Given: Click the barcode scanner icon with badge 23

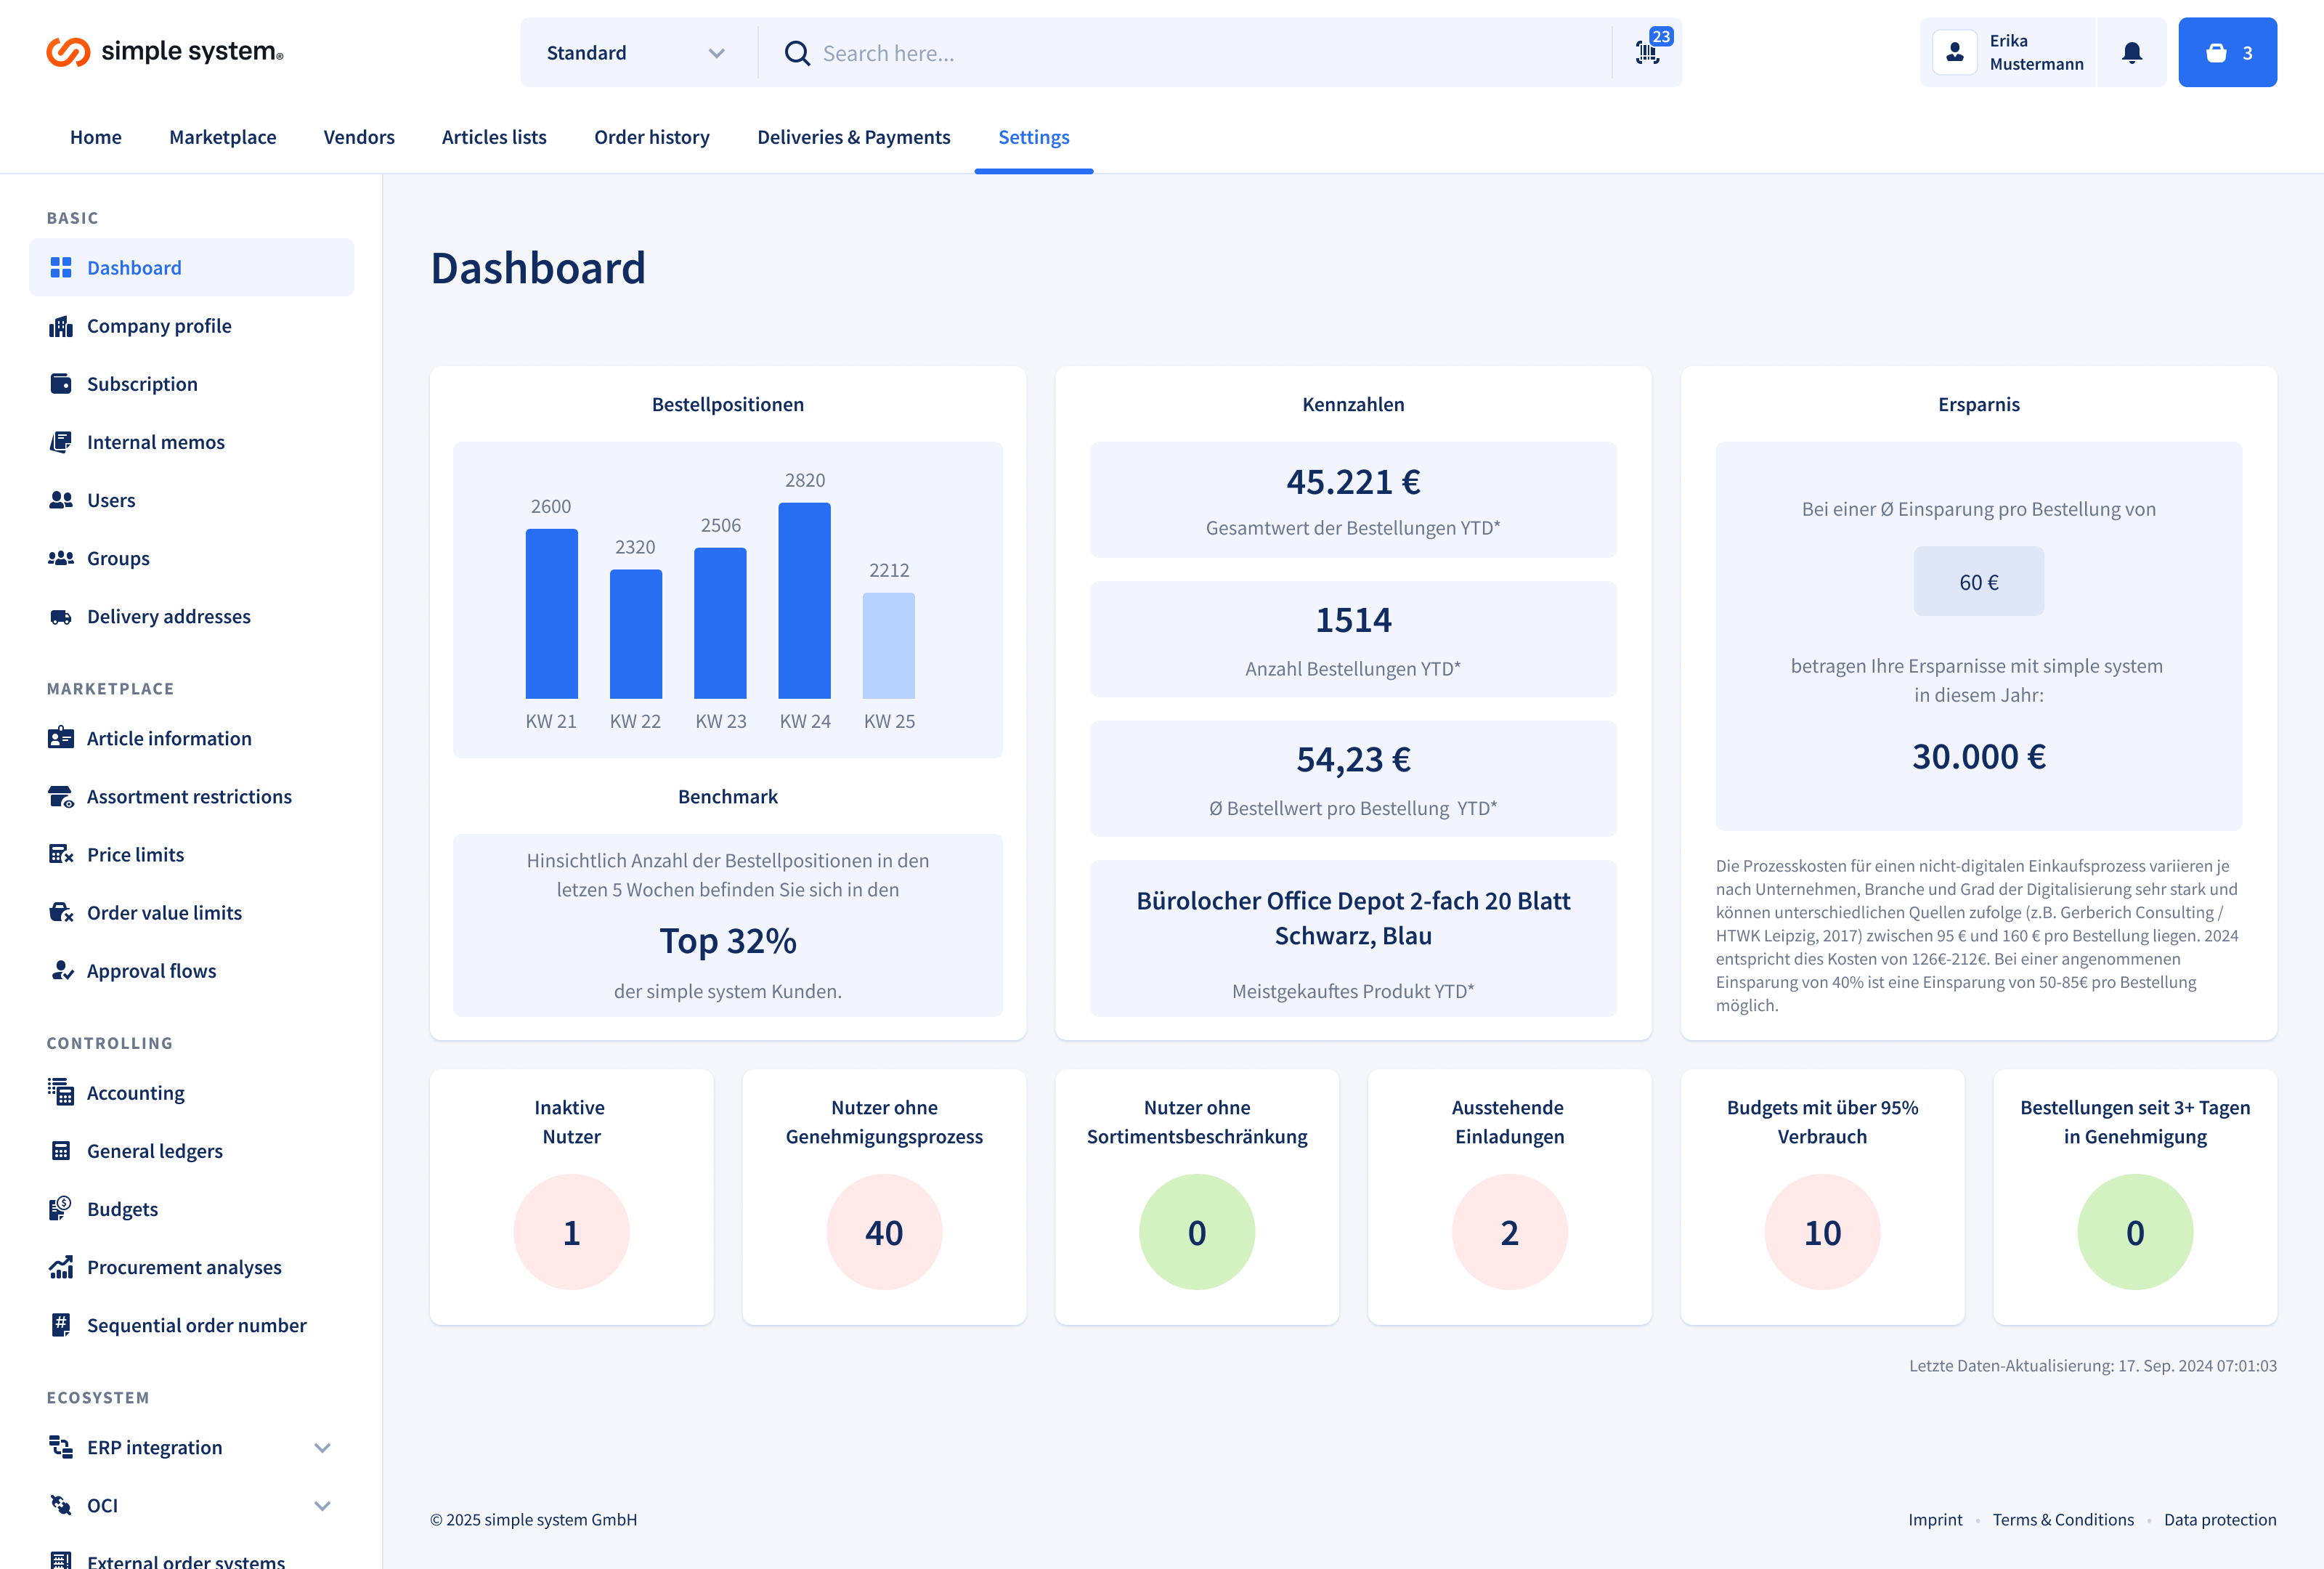Looking at the screenshot, I should click(x=1647, y=52).
